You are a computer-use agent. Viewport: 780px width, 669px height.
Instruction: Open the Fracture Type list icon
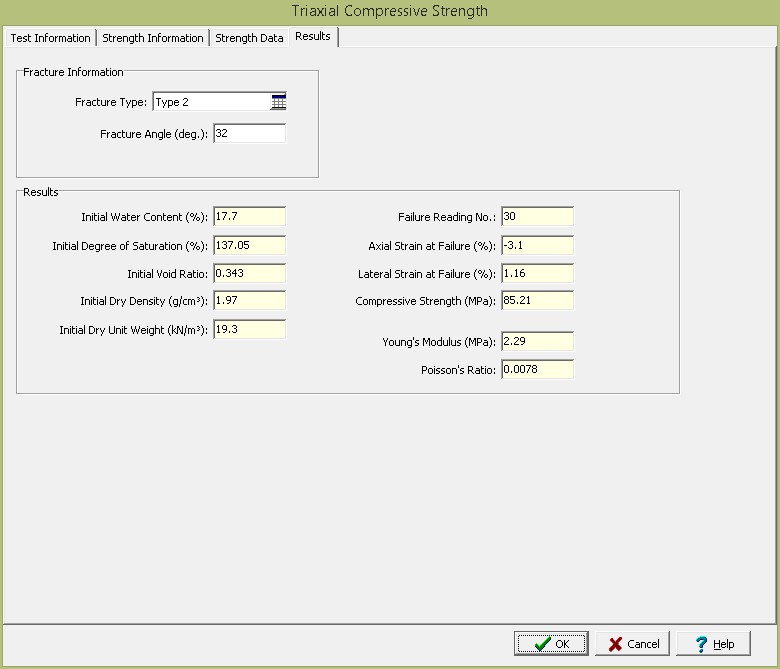pyautogui.click(x=278, y=102)
